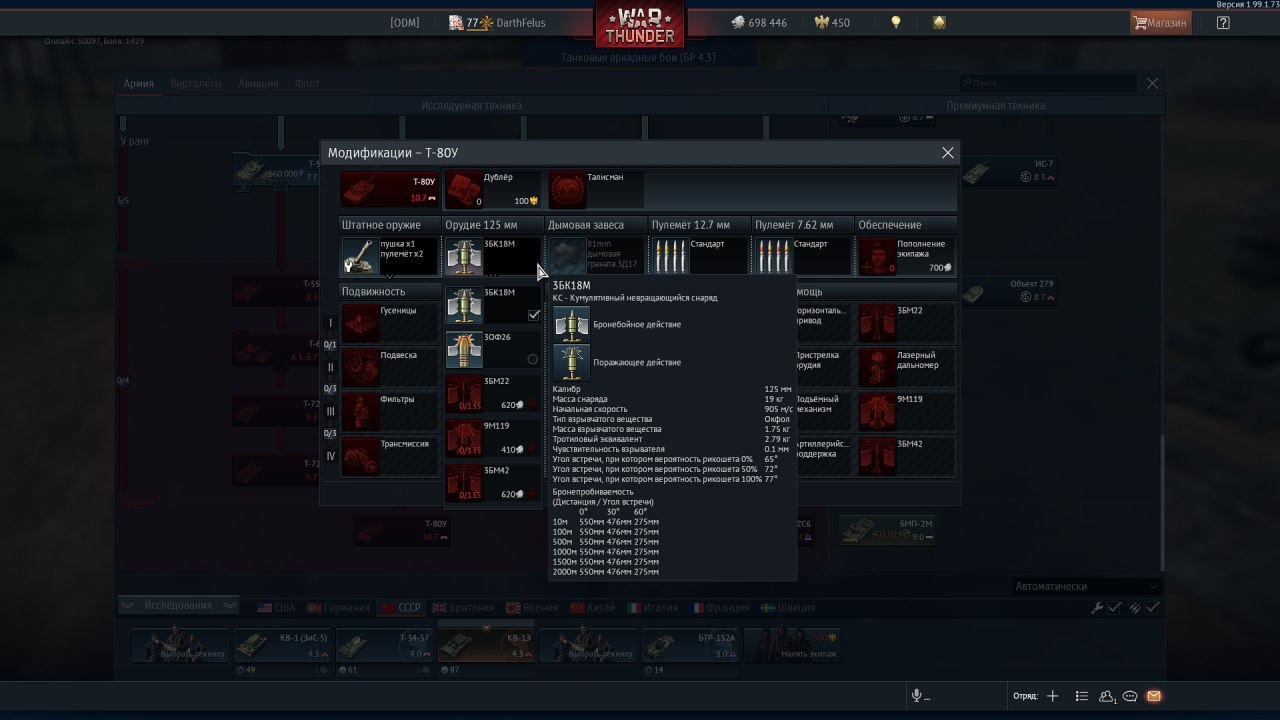Open the Golden Eagles balance 450
The height and width of the screenshot is (720, 1280).
click(x=833, y=22)
